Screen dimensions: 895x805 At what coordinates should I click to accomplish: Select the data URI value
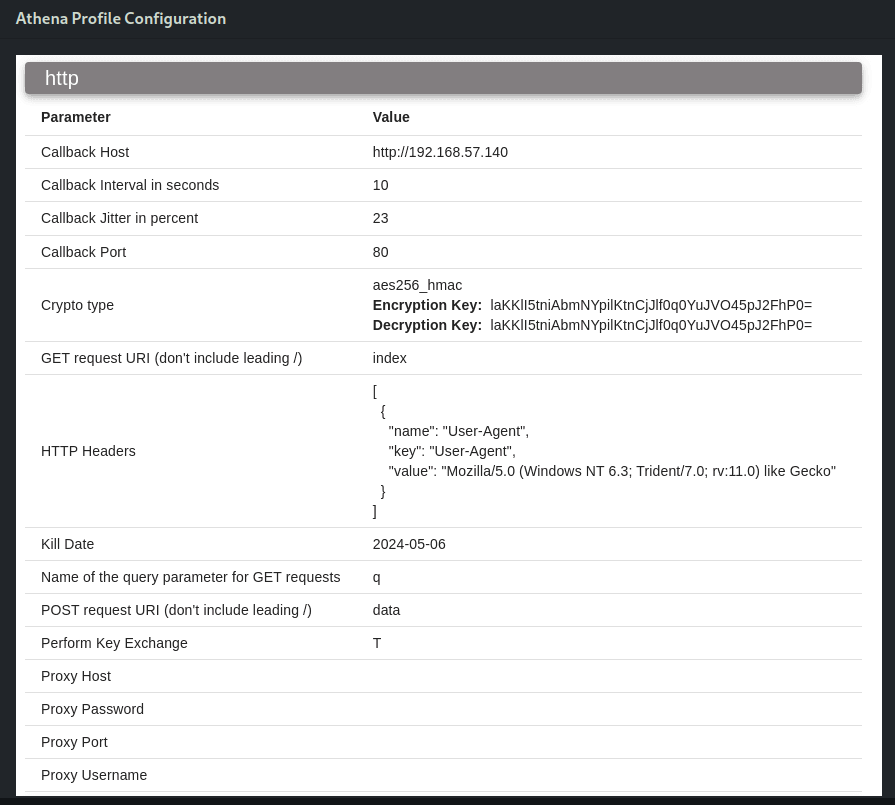point(386,610)
